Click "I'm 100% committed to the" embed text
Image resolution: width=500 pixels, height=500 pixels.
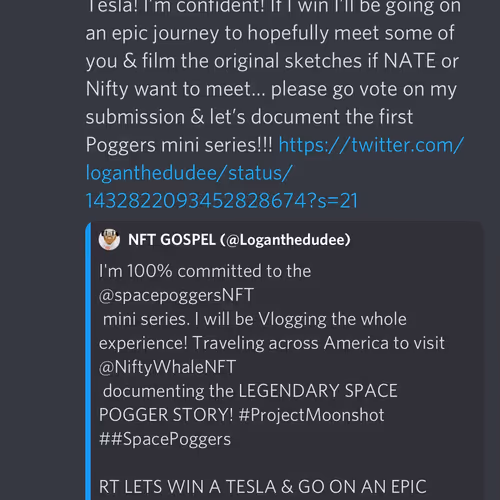pos(205,271)
